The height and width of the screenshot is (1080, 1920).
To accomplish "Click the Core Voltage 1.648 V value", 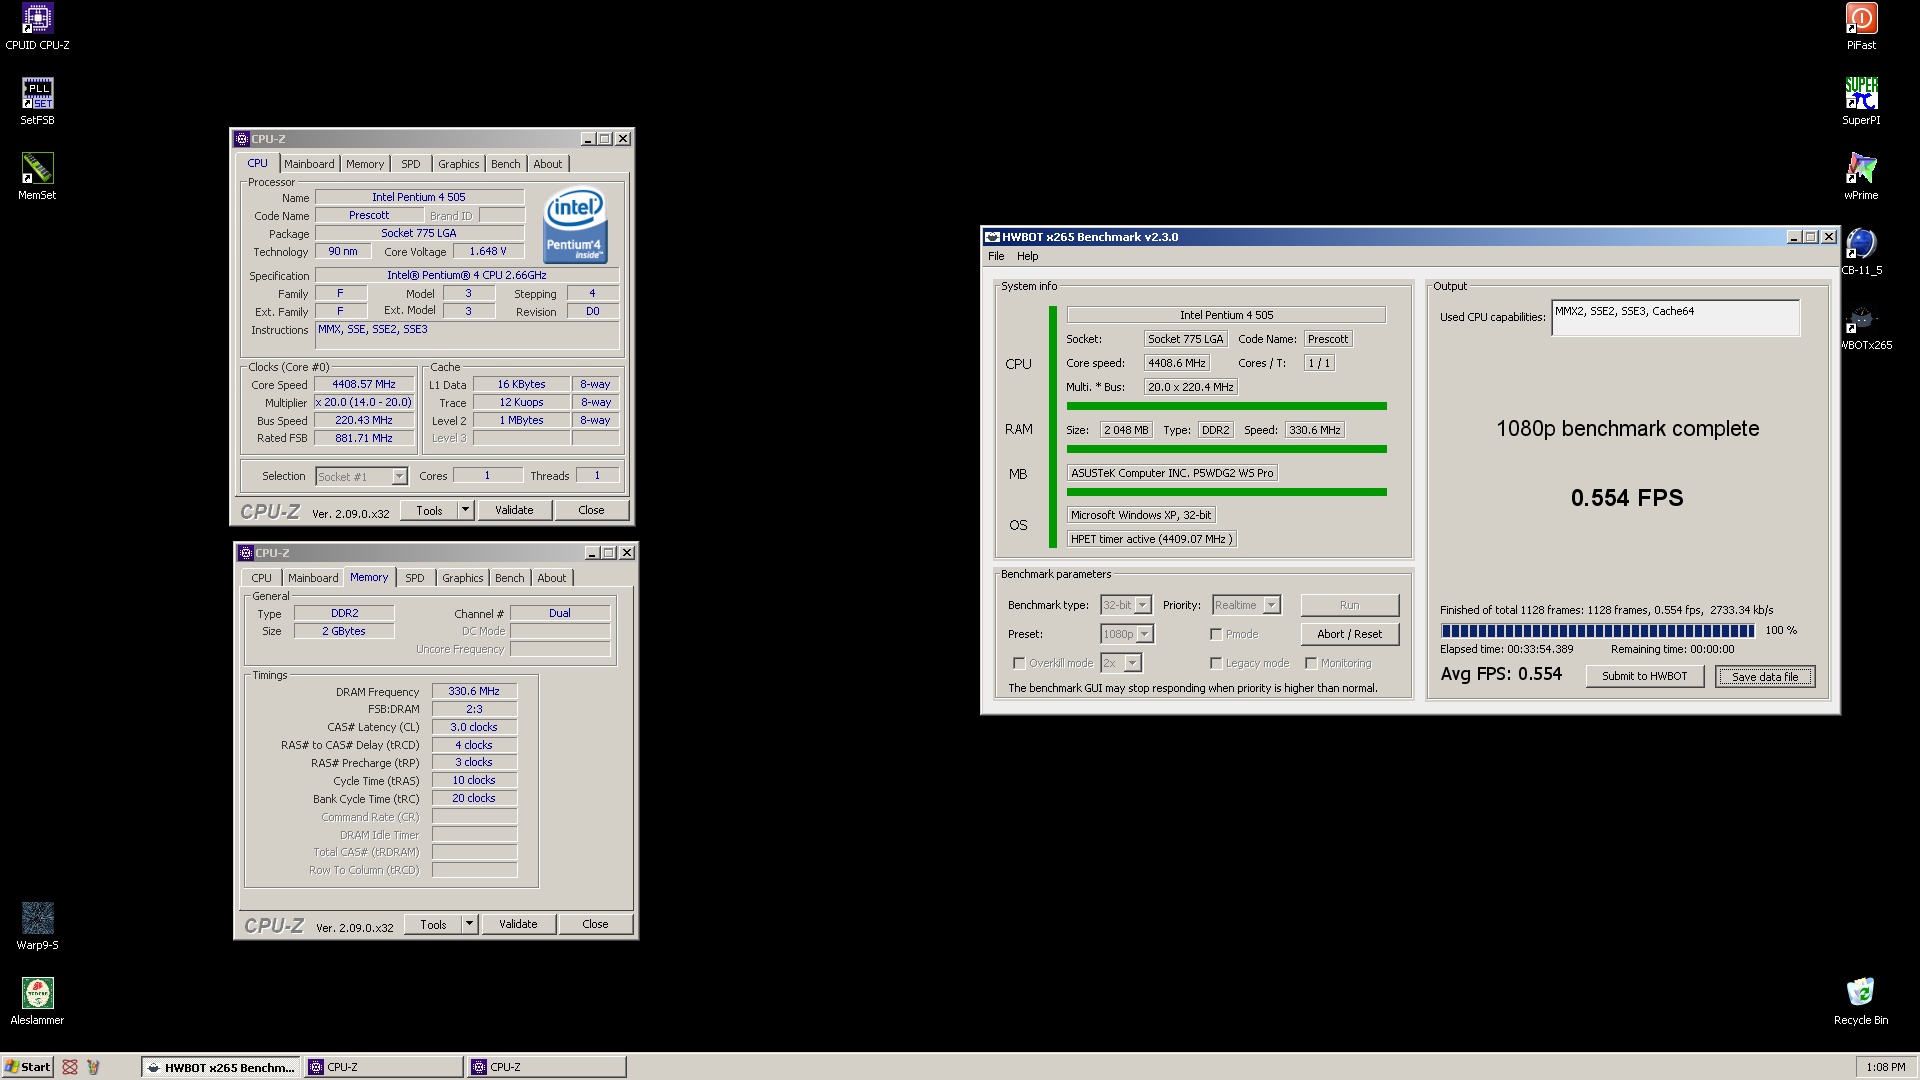I will click(x=488, y=252).
